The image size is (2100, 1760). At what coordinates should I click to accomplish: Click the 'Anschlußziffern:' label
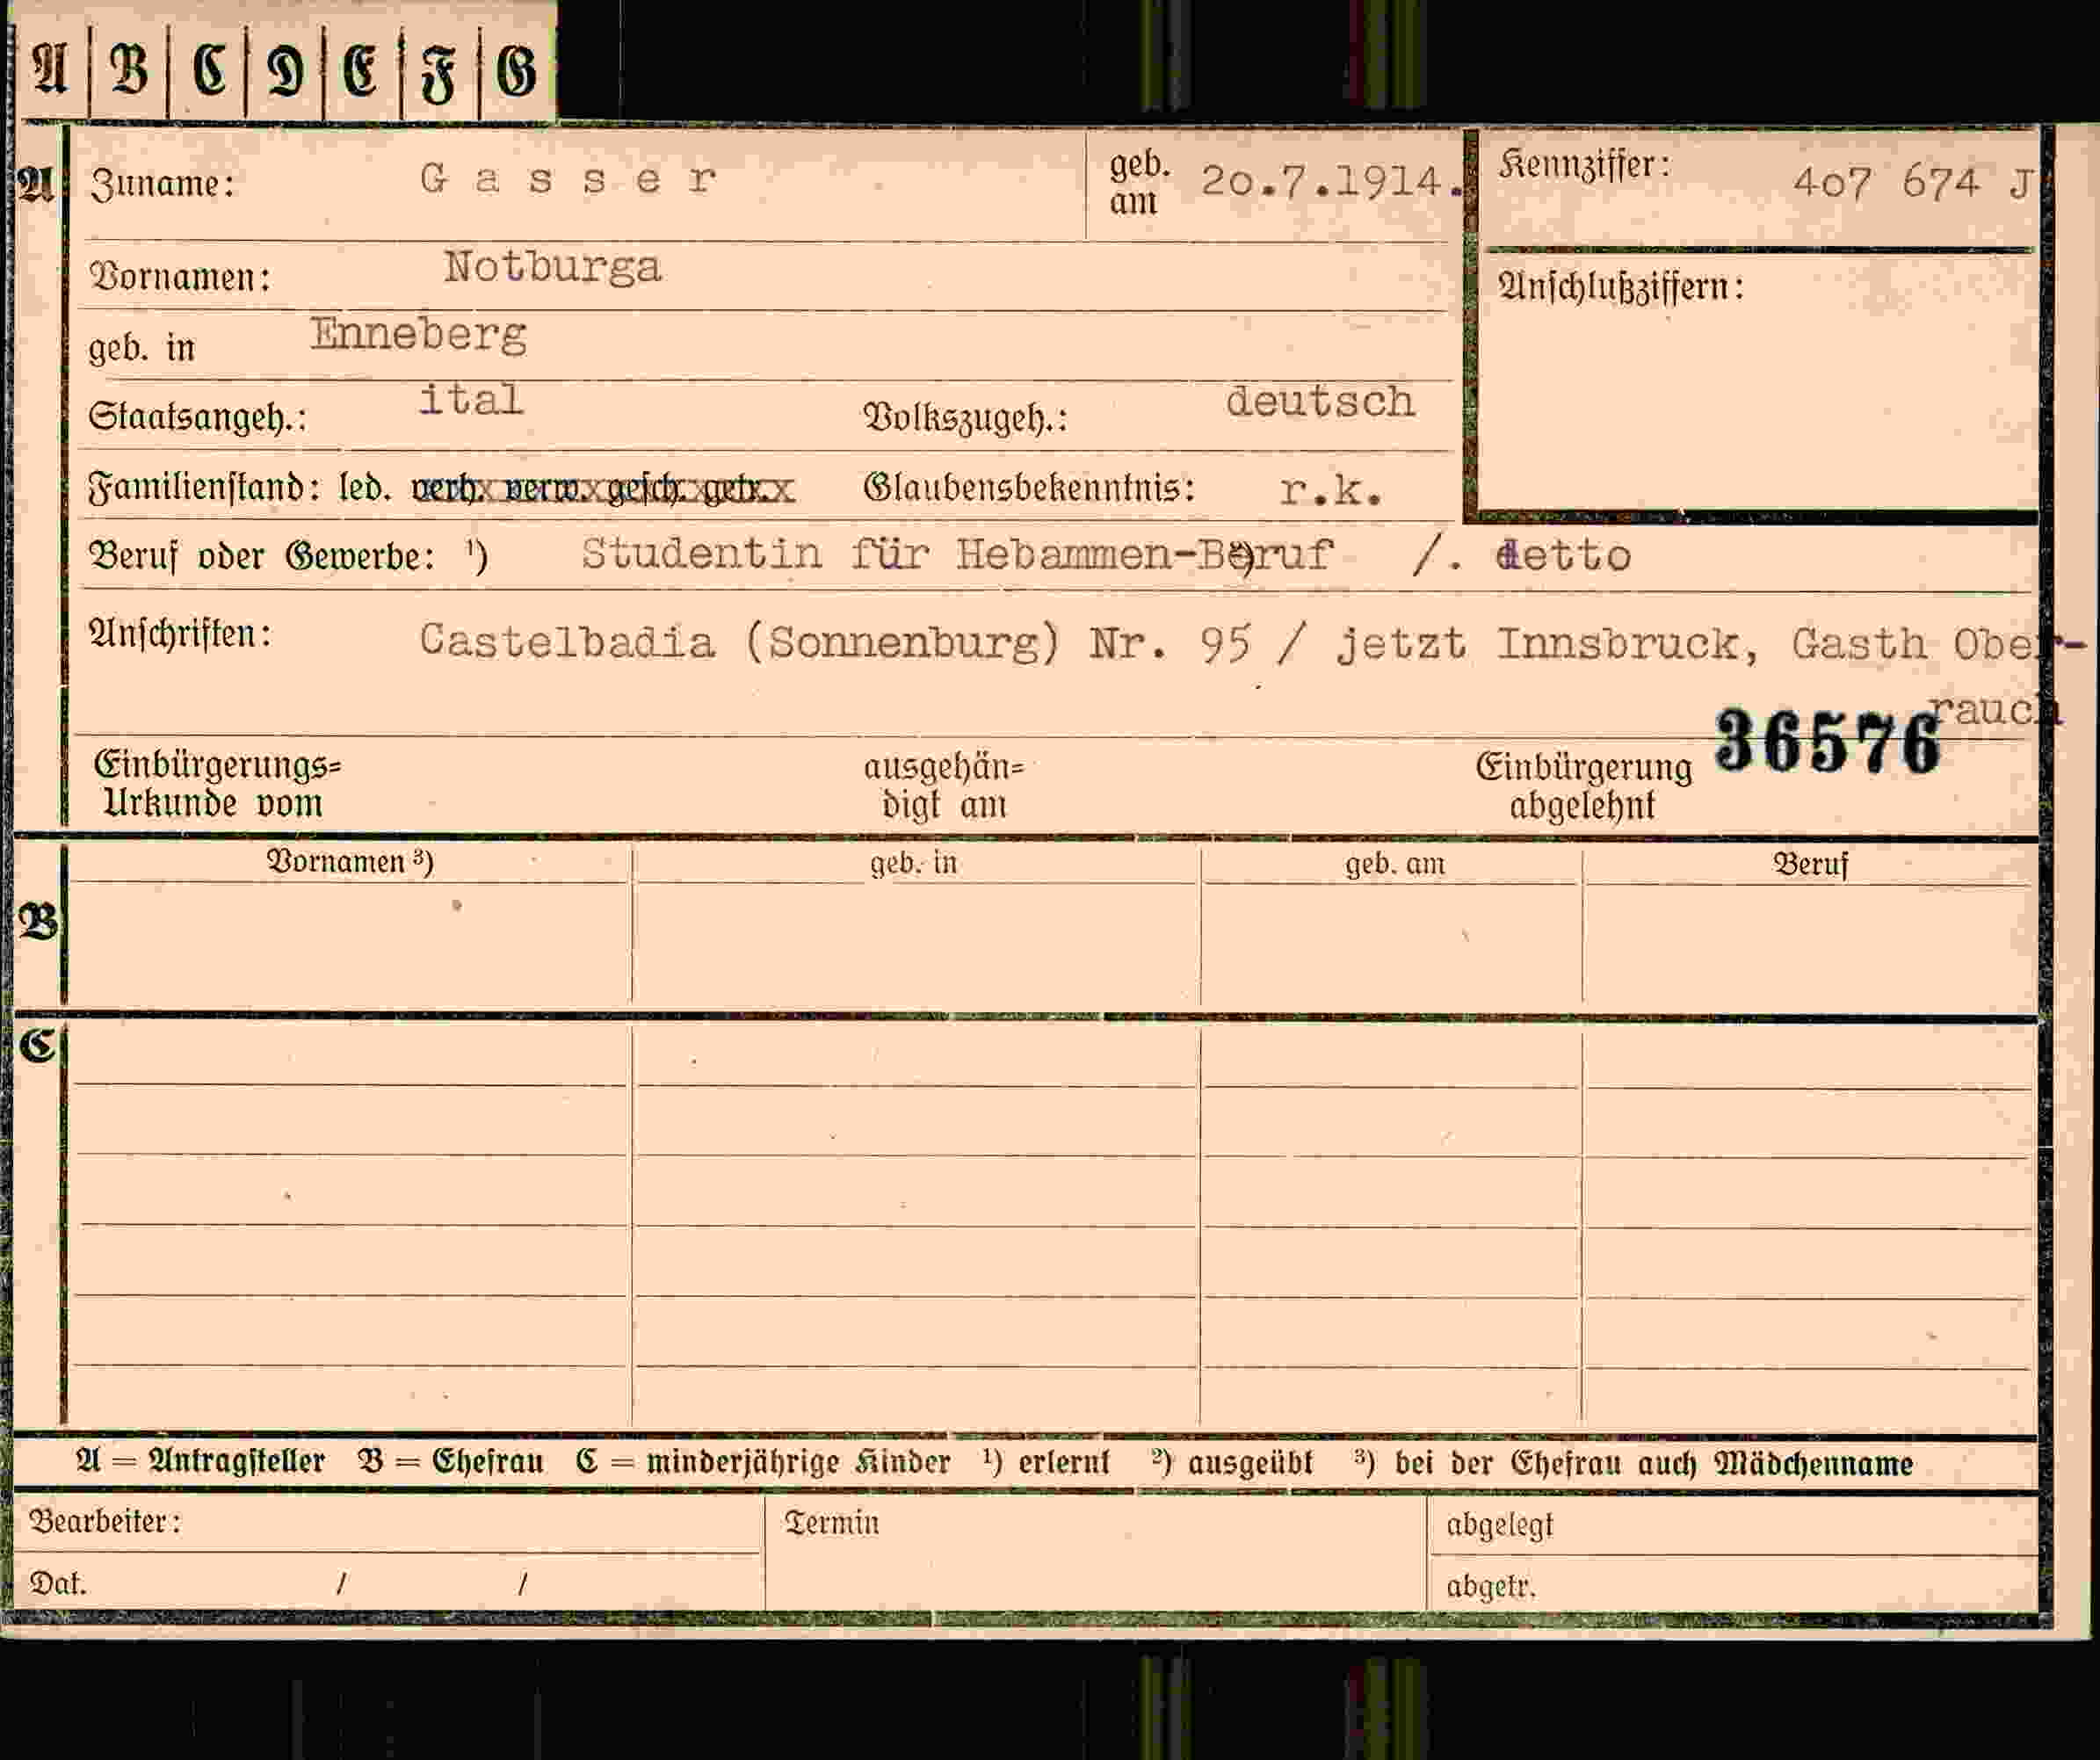pyautogui.click(x=1621, y=288)
